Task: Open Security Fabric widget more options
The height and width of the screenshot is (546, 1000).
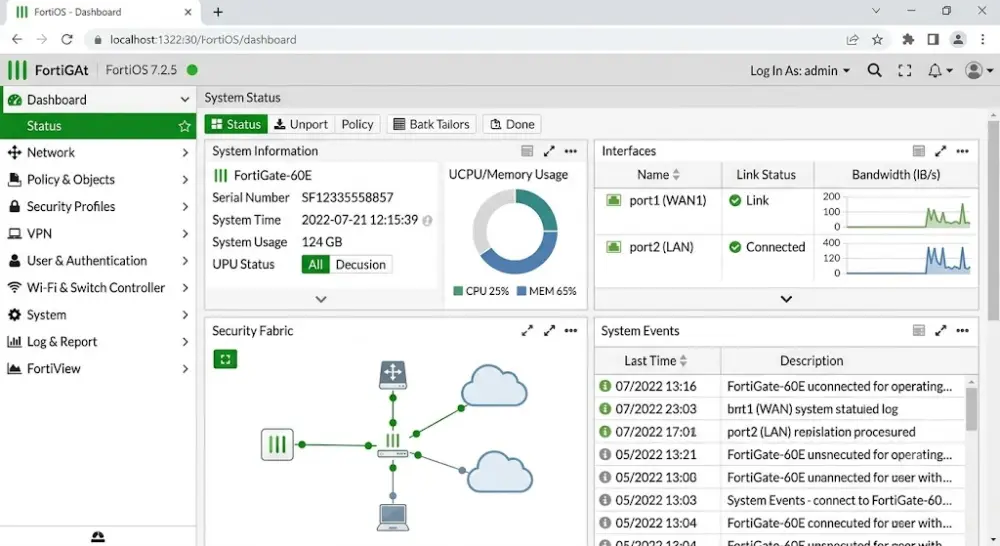Action: point(571,330)
